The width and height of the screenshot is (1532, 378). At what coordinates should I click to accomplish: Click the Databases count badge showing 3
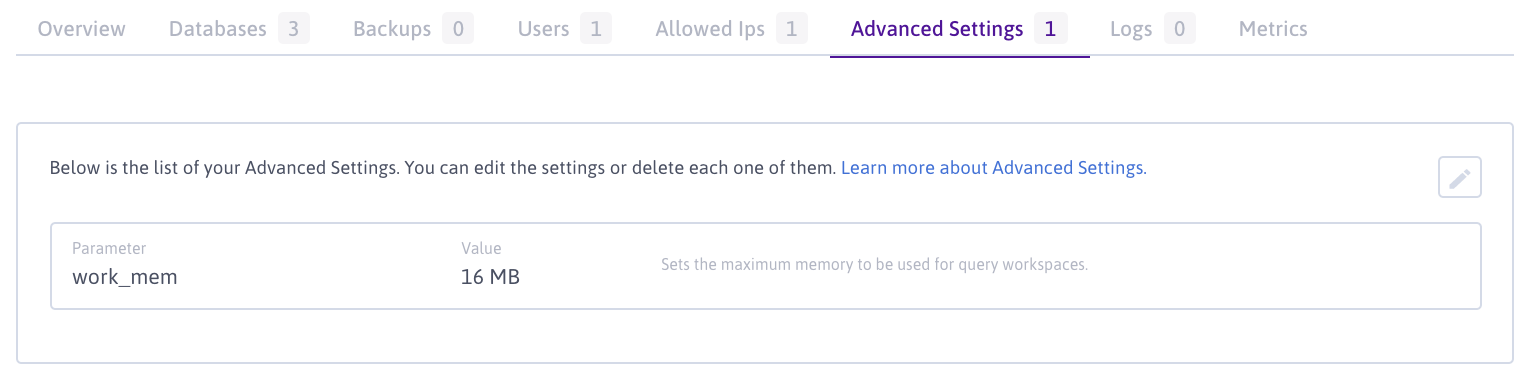[x=293, y=29]
